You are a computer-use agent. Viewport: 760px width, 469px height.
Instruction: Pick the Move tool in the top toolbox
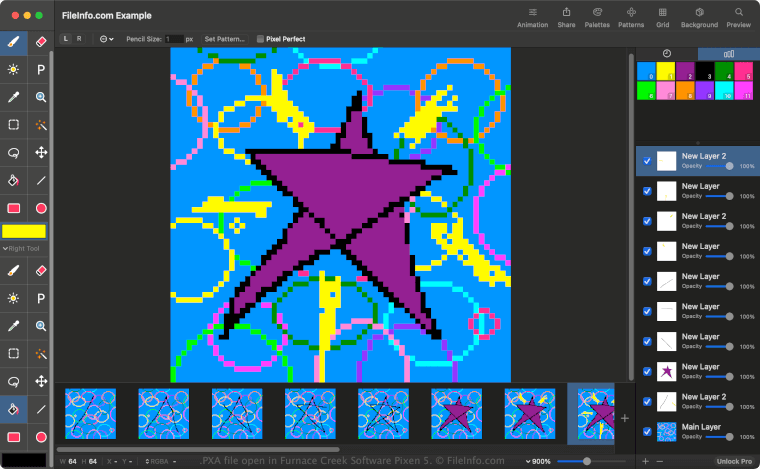pos(41,153)
